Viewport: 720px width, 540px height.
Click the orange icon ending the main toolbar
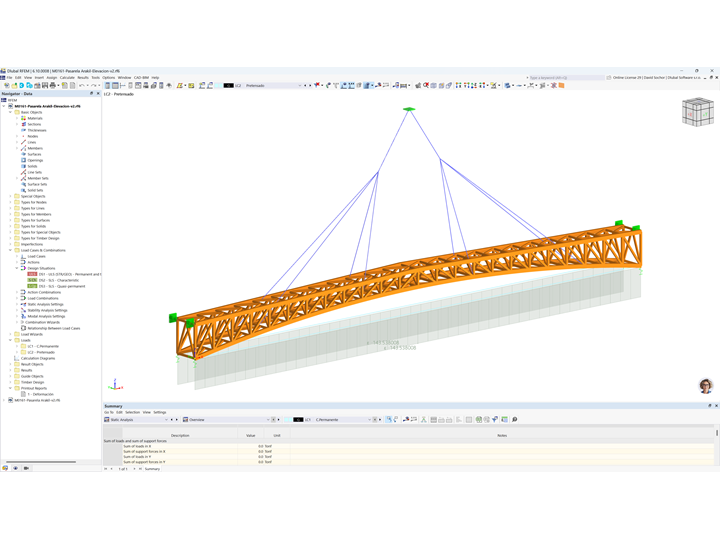pos(561,85)
